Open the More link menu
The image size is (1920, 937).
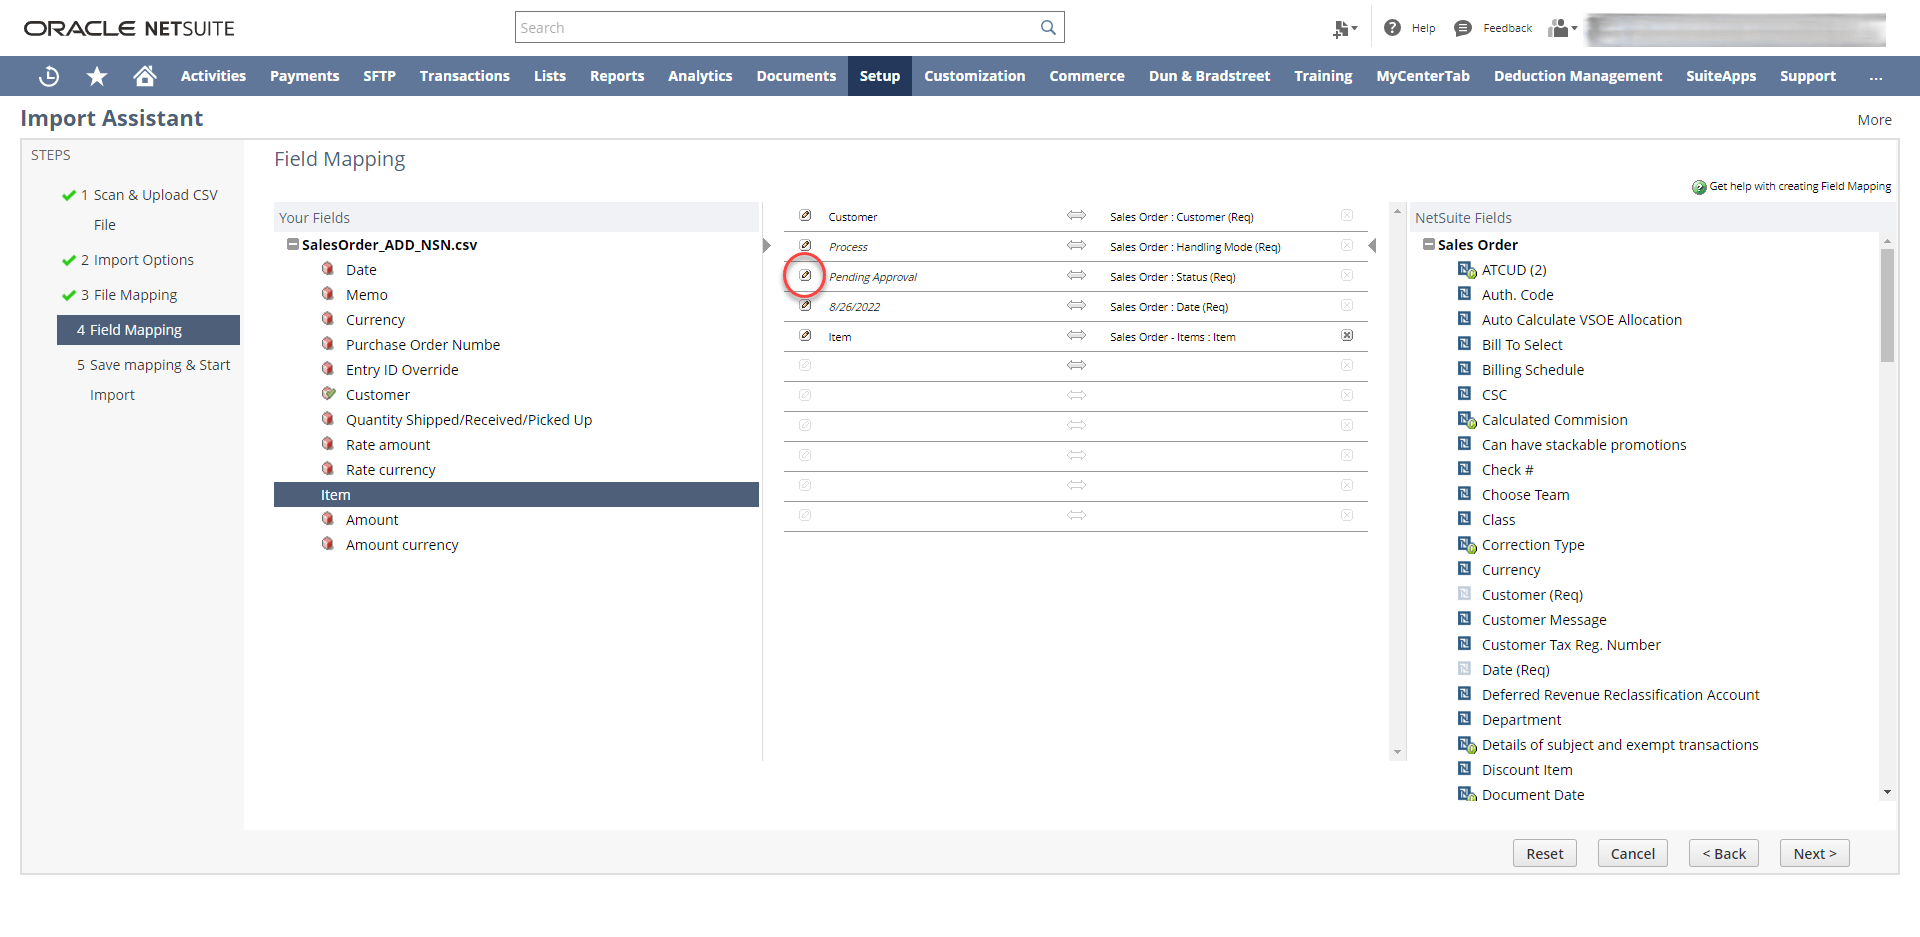point(1874,120)
